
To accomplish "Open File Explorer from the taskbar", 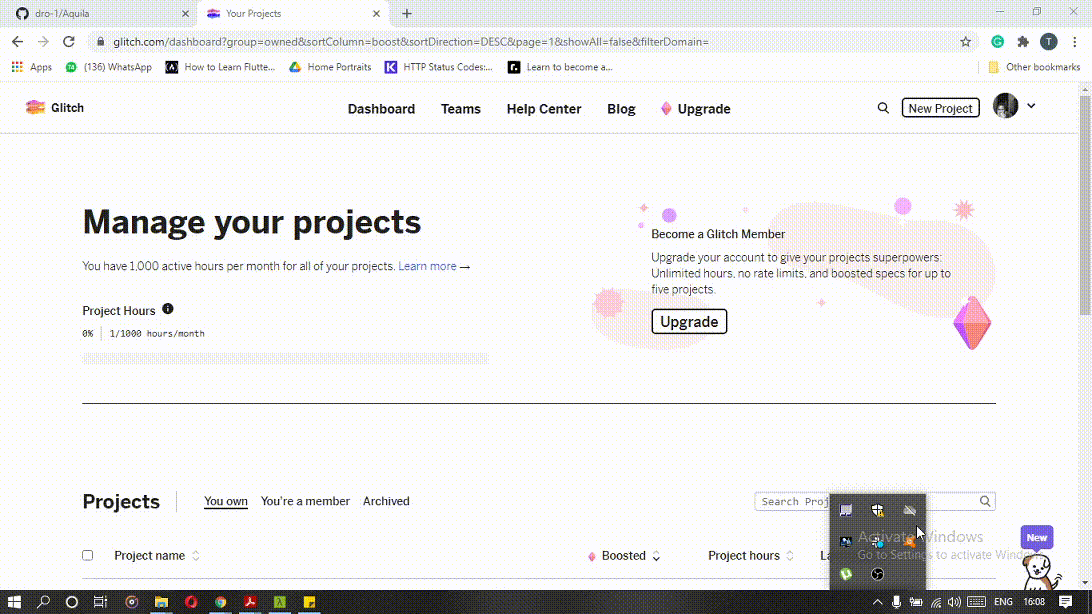I will click(x=161, y=601).
